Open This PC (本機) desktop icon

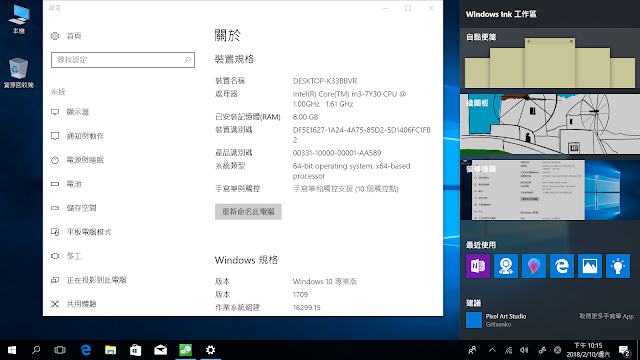coord(19,19)
